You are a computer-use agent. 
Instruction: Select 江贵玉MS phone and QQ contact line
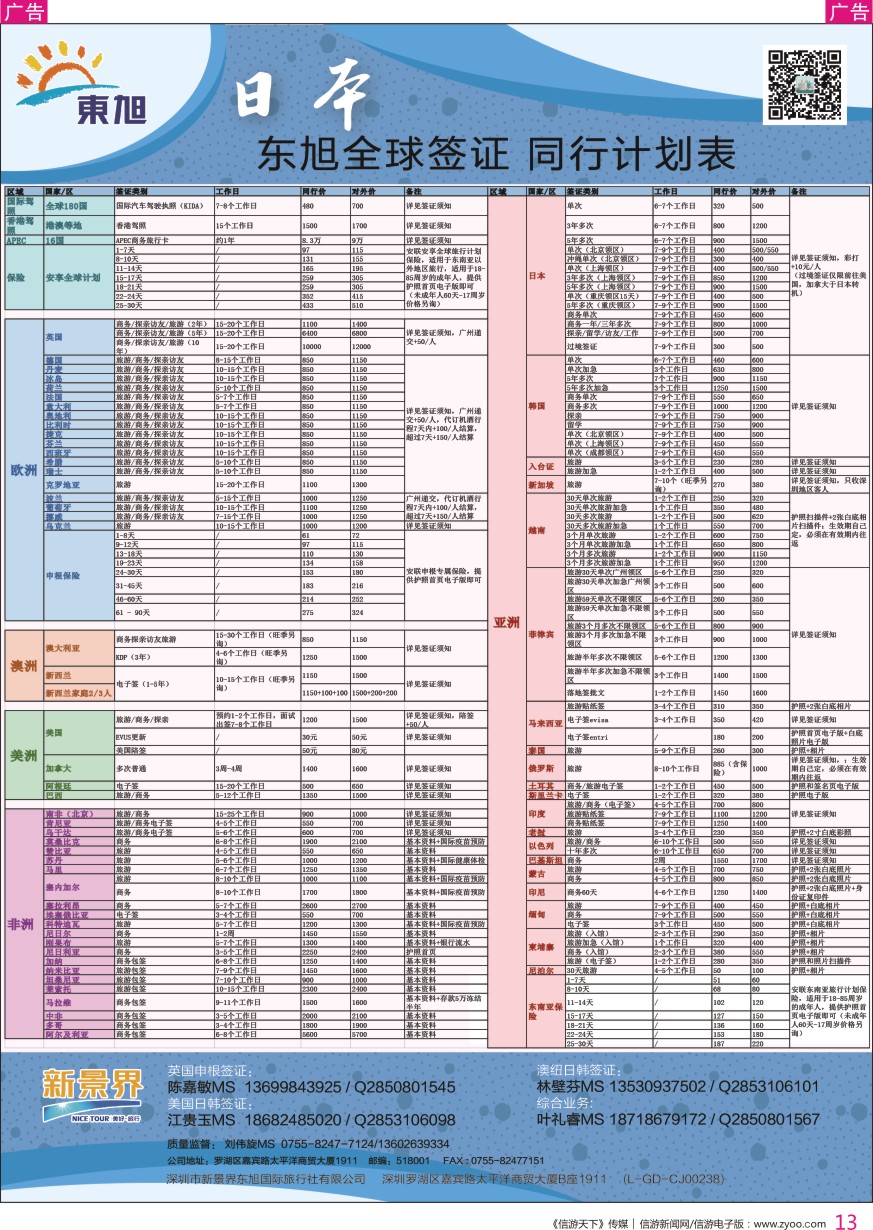click(312, 1120)
